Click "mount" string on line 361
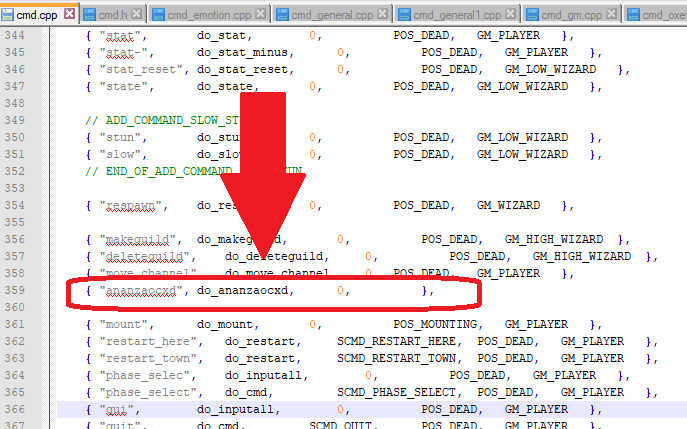This screenshot has width=687, height=429. 124,324
